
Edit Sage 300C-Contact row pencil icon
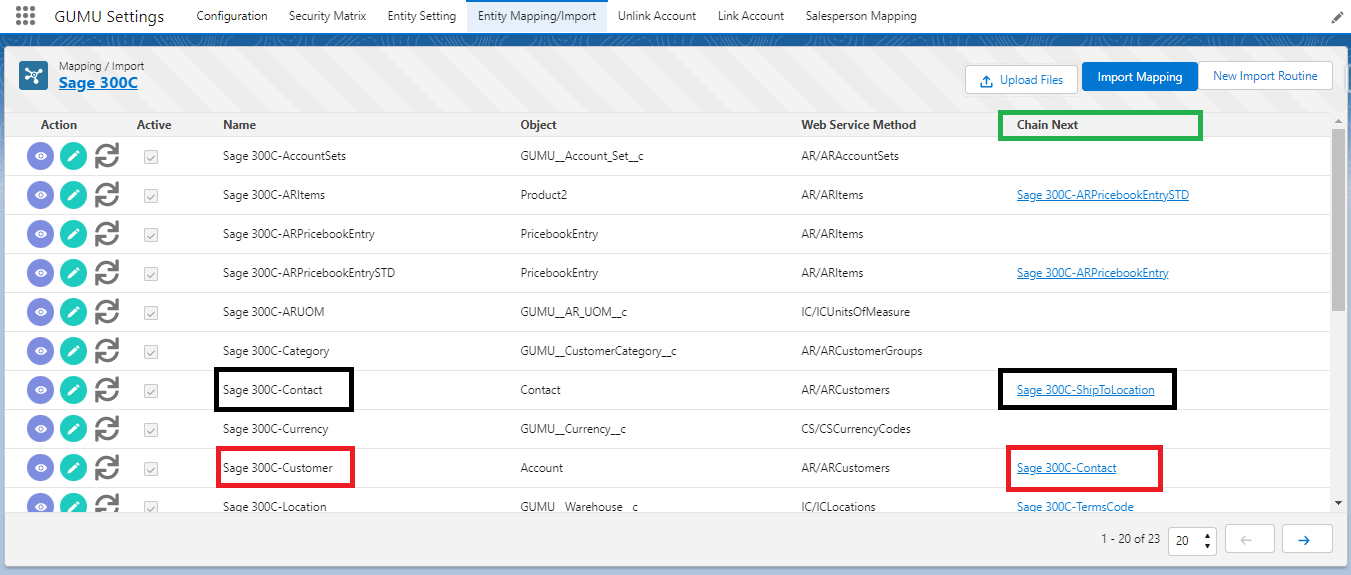pyautogui.click(x=73, y=391)
